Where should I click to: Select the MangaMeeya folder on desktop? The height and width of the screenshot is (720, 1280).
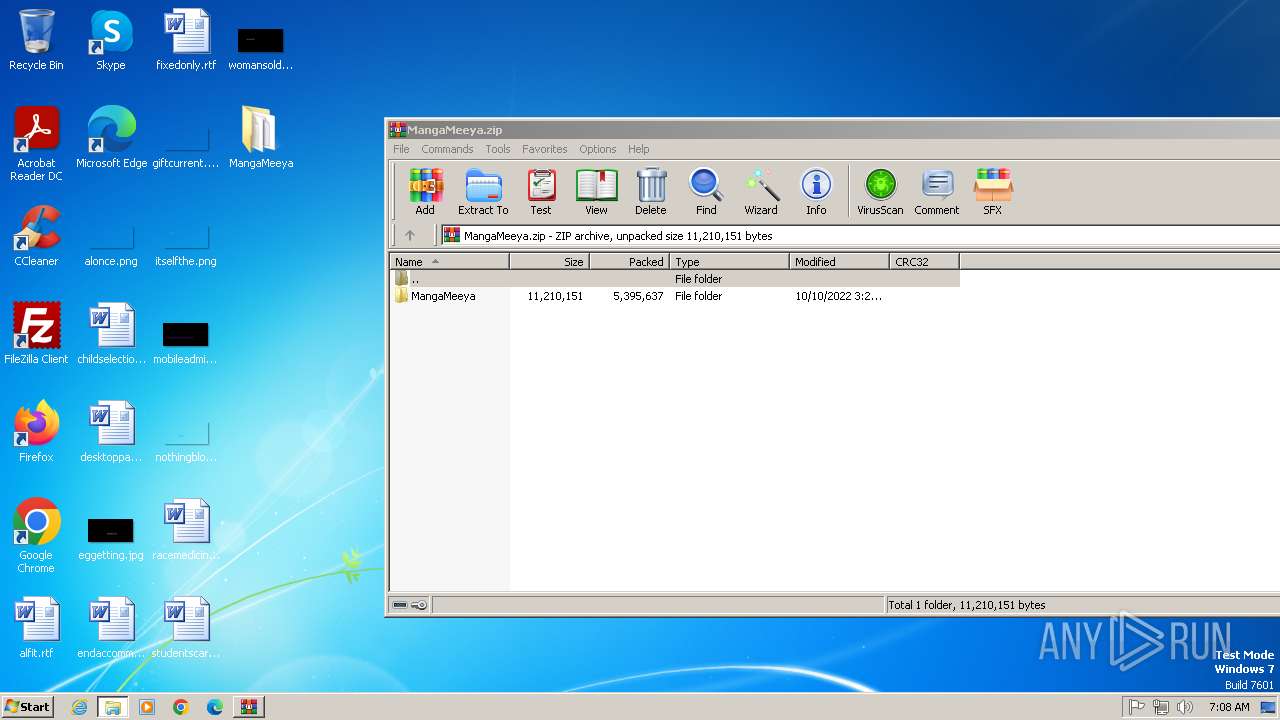click(261, 138)
